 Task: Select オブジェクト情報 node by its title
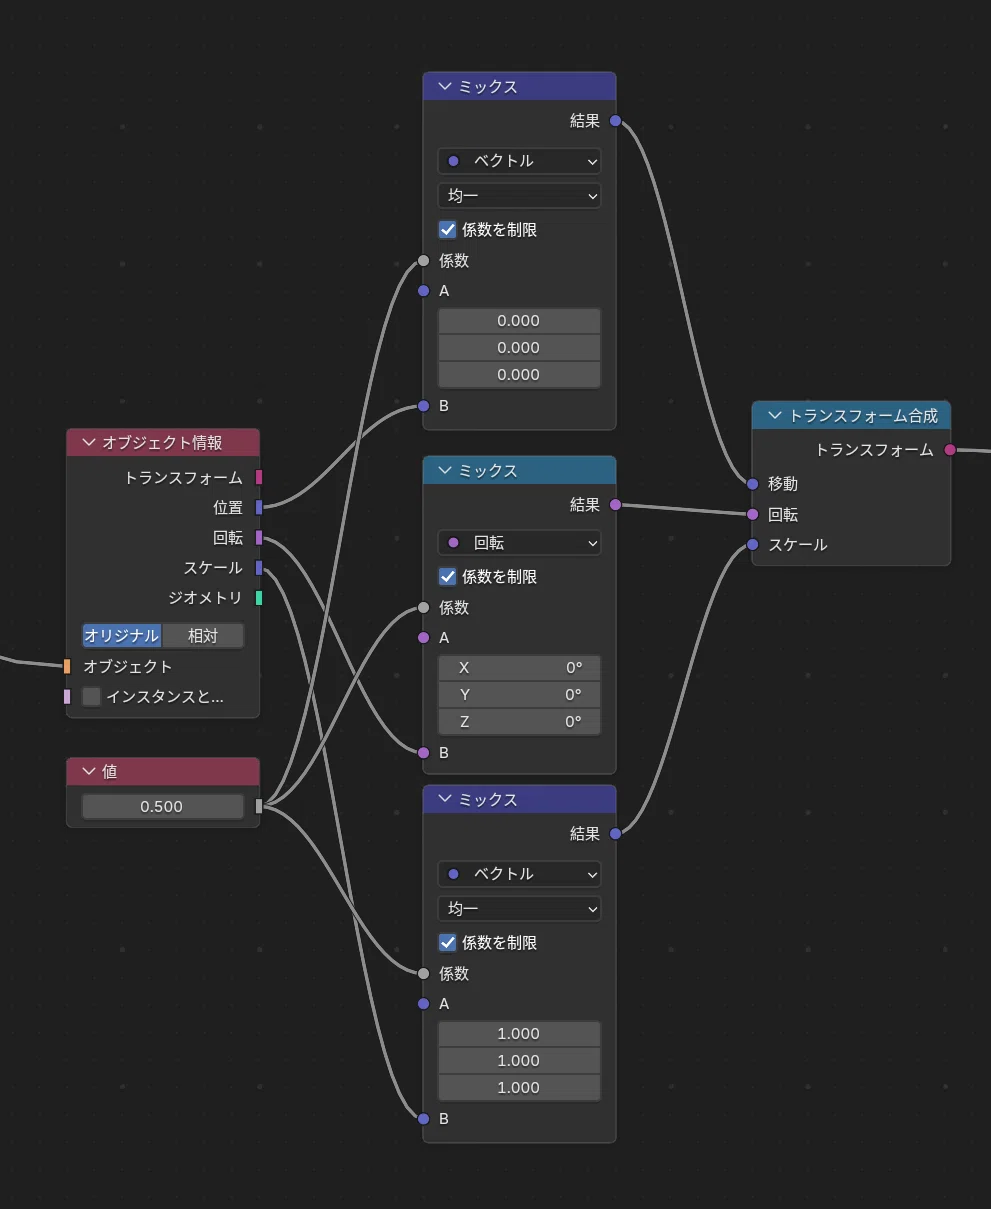pyautogui.click(x=162, y=443)
